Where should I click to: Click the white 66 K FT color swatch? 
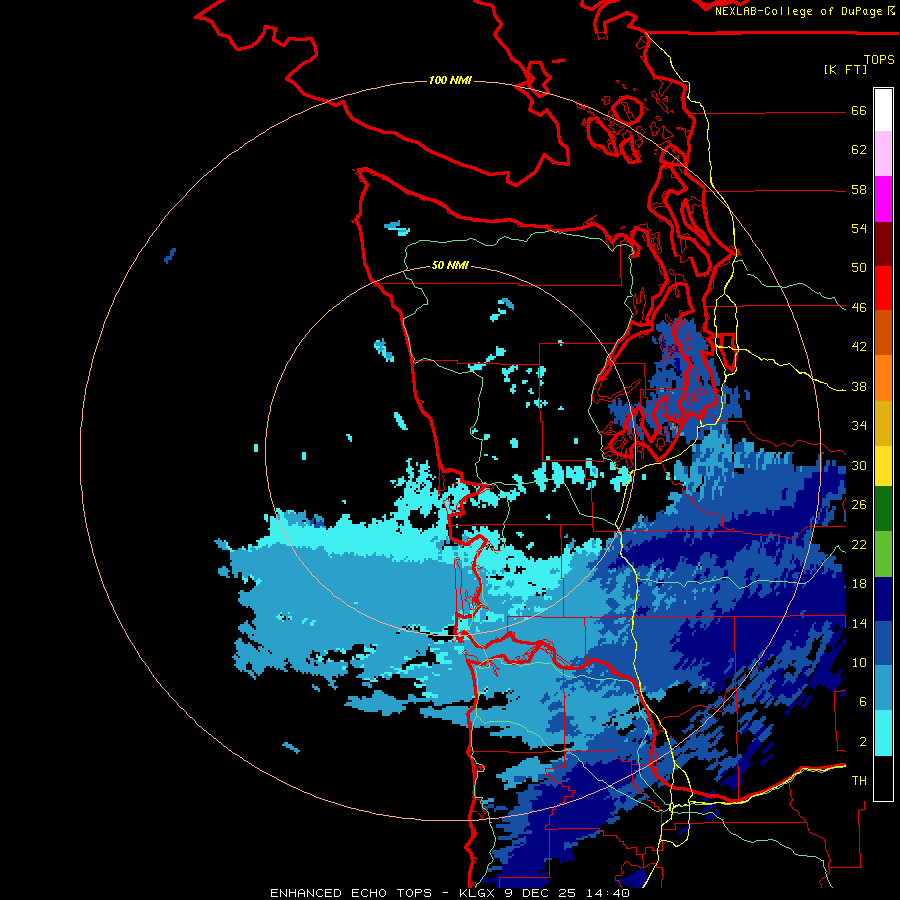coord(883,110)
